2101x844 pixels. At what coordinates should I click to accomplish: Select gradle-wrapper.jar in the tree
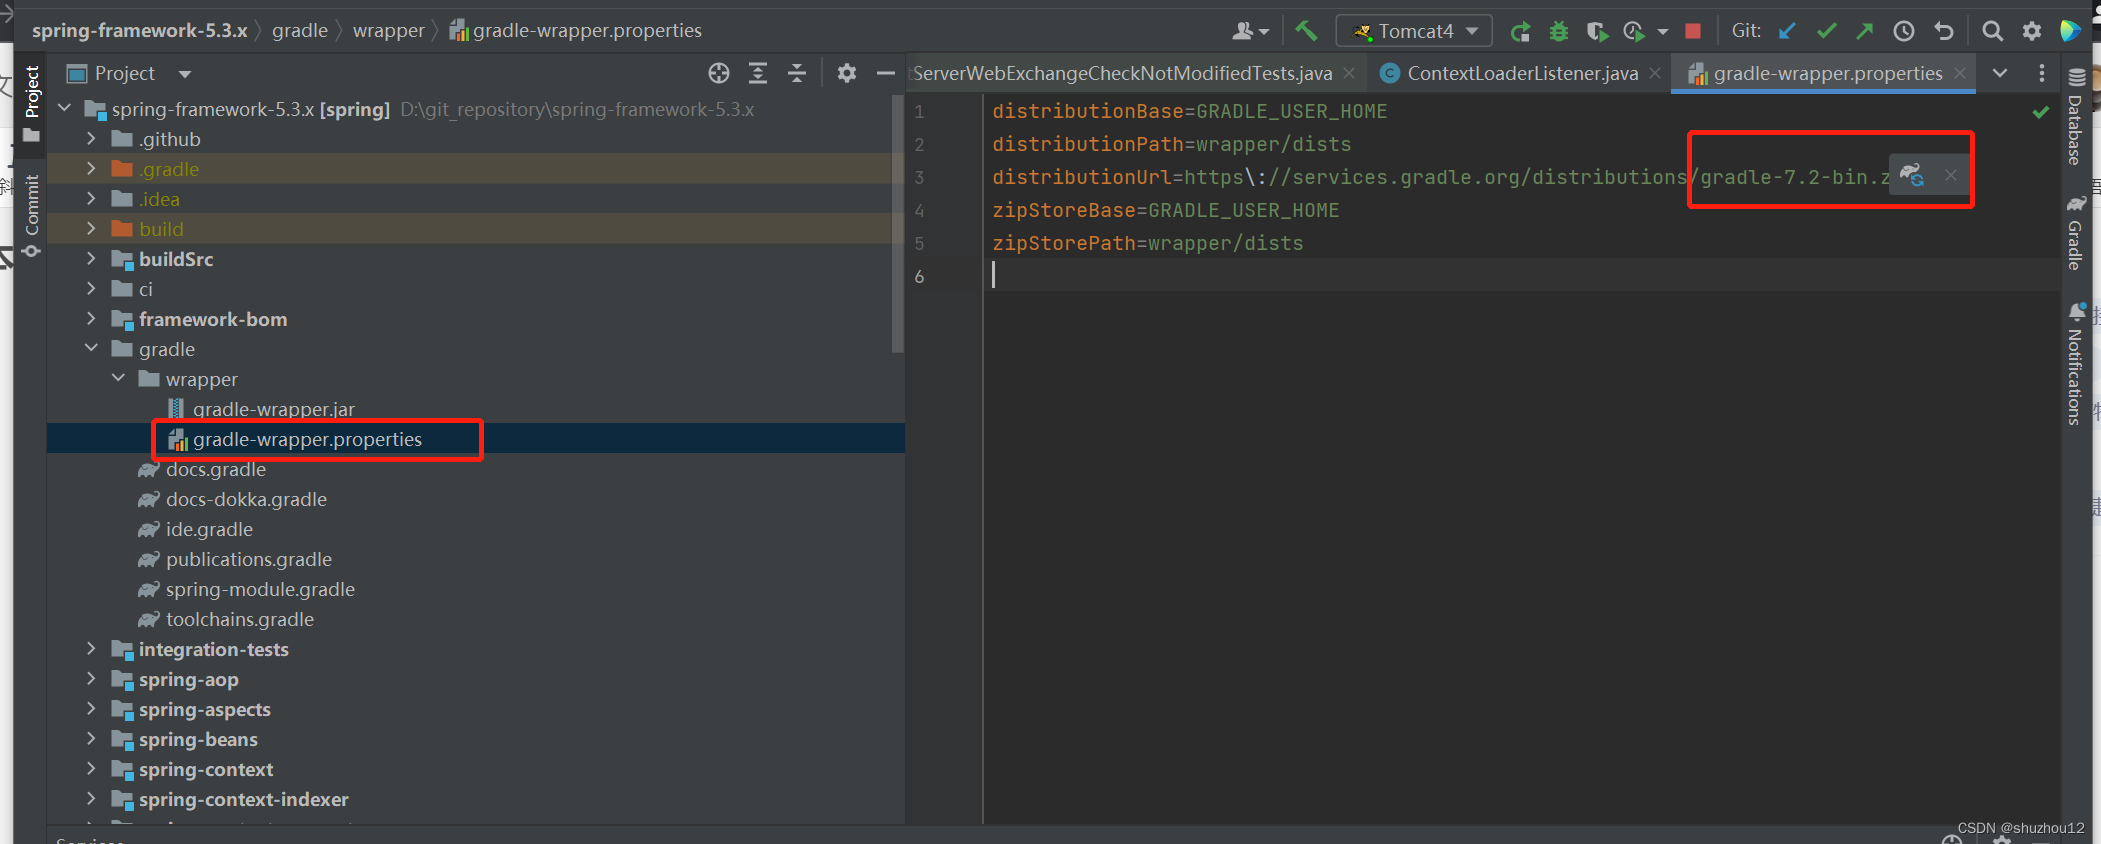[273, 409]
